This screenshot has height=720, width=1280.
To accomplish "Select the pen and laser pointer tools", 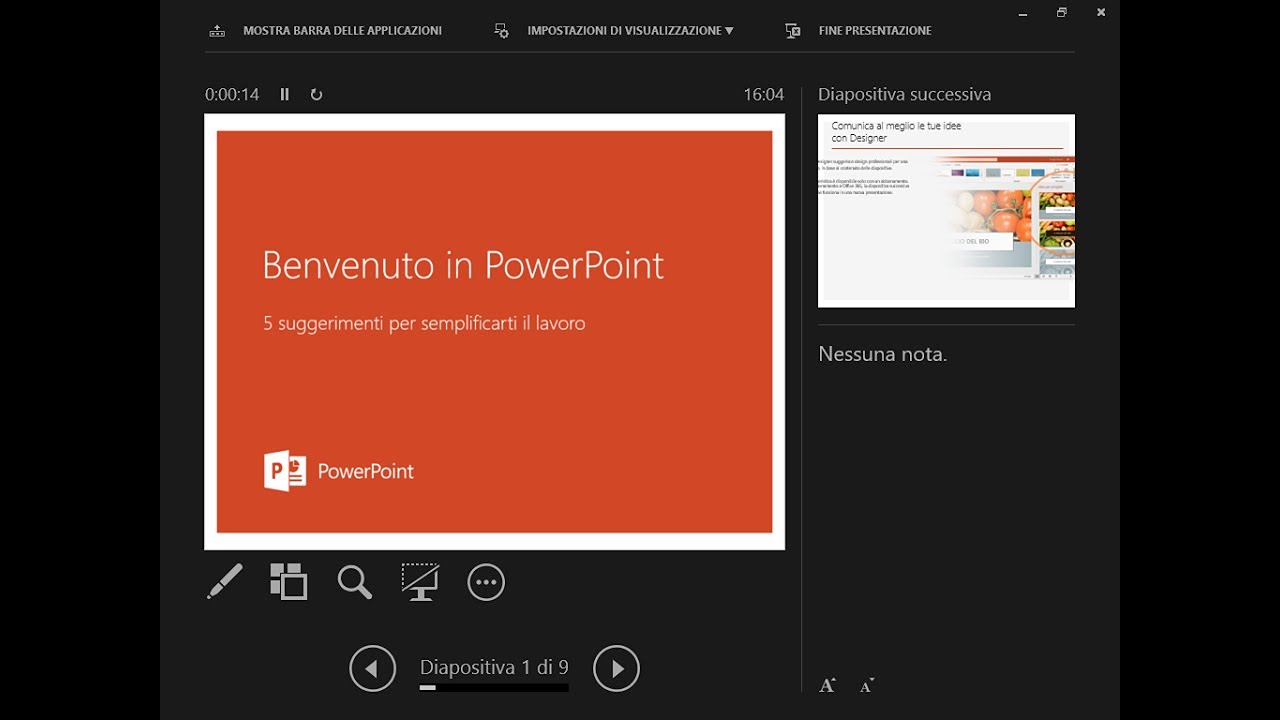I will [225, 582].
